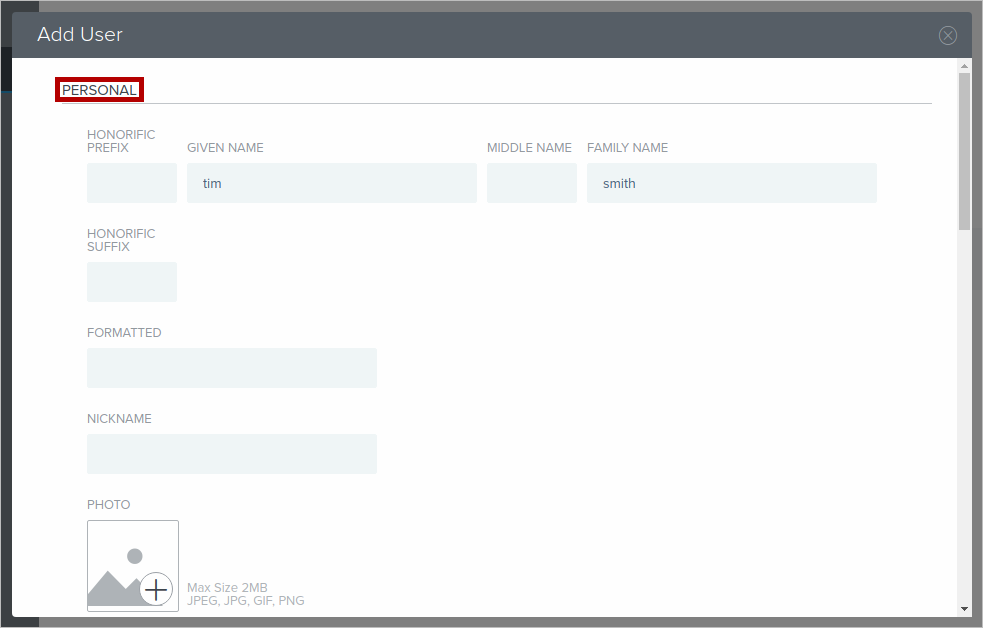The width and height of the screenshot is (983, 628).
Task: Click the Max Size 2MB hint text
Action: (227, 587)
